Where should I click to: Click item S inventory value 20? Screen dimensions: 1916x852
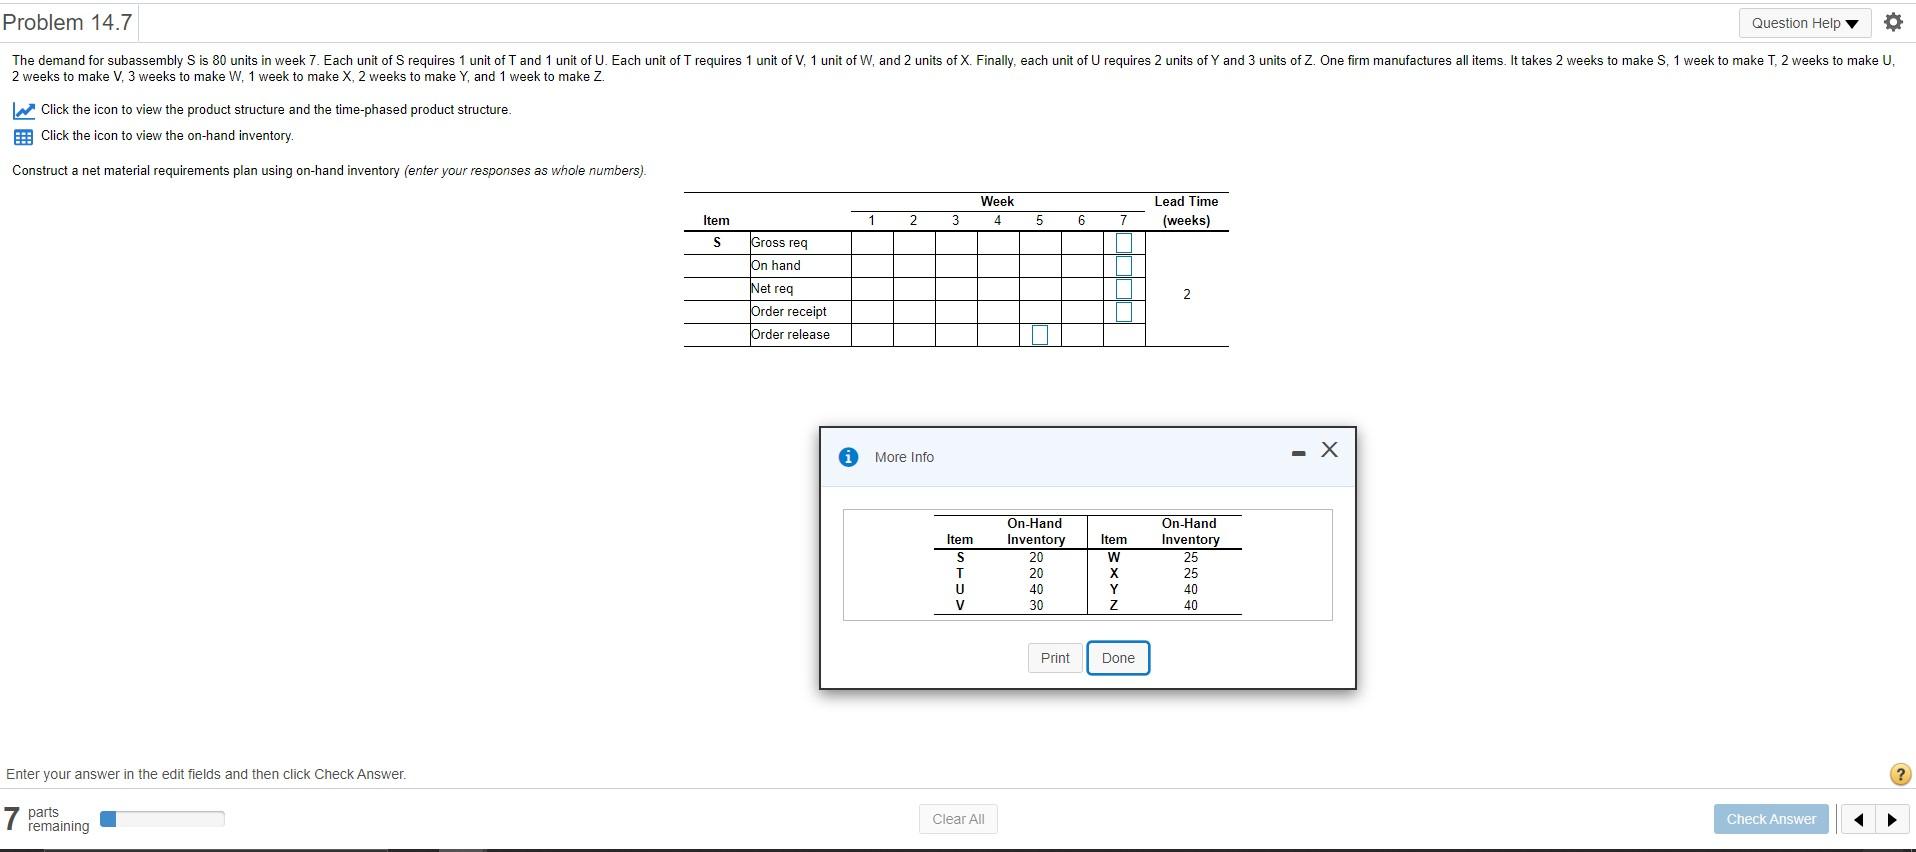pos(1036,557)
